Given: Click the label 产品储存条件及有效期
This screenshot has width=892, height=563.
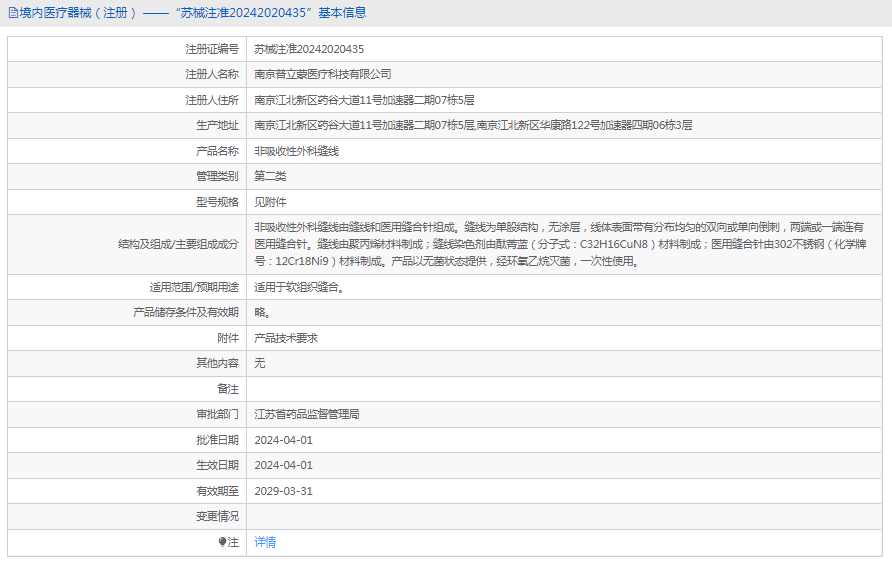Looking at the screenshot, I should (x=186, y=312).
